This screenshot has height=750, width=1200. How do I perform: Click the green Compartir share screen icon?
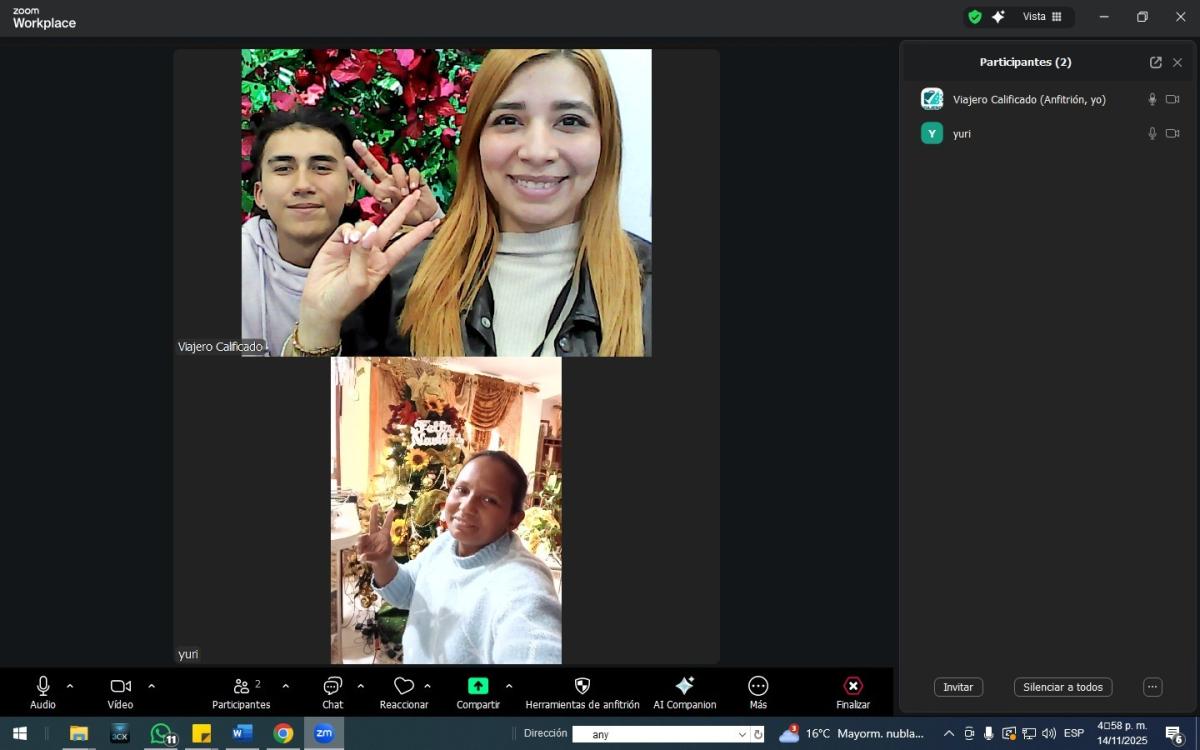pos(478,686)
